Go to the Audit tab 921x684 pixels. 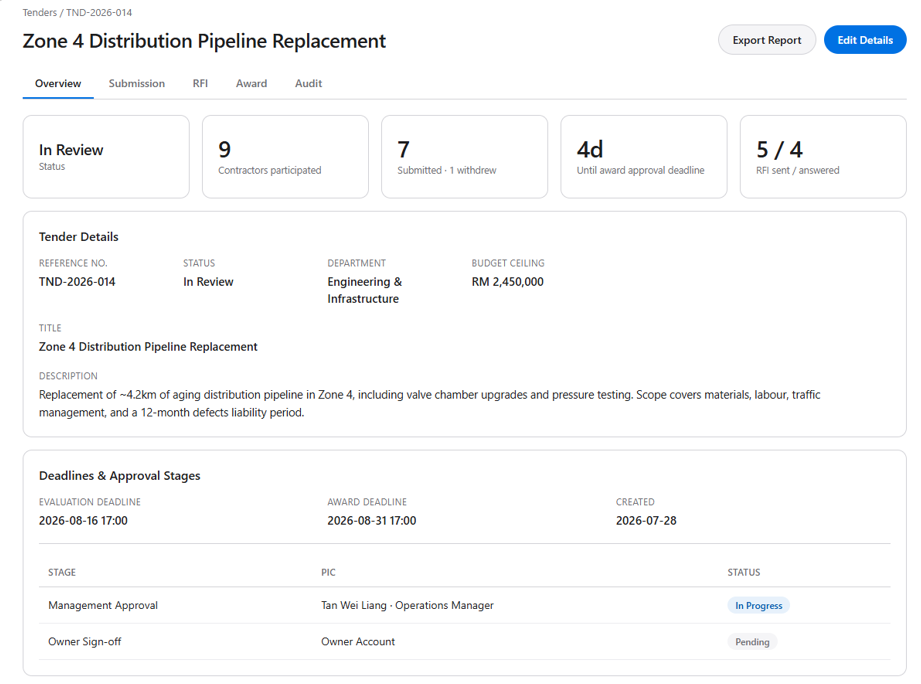(308, 83)
